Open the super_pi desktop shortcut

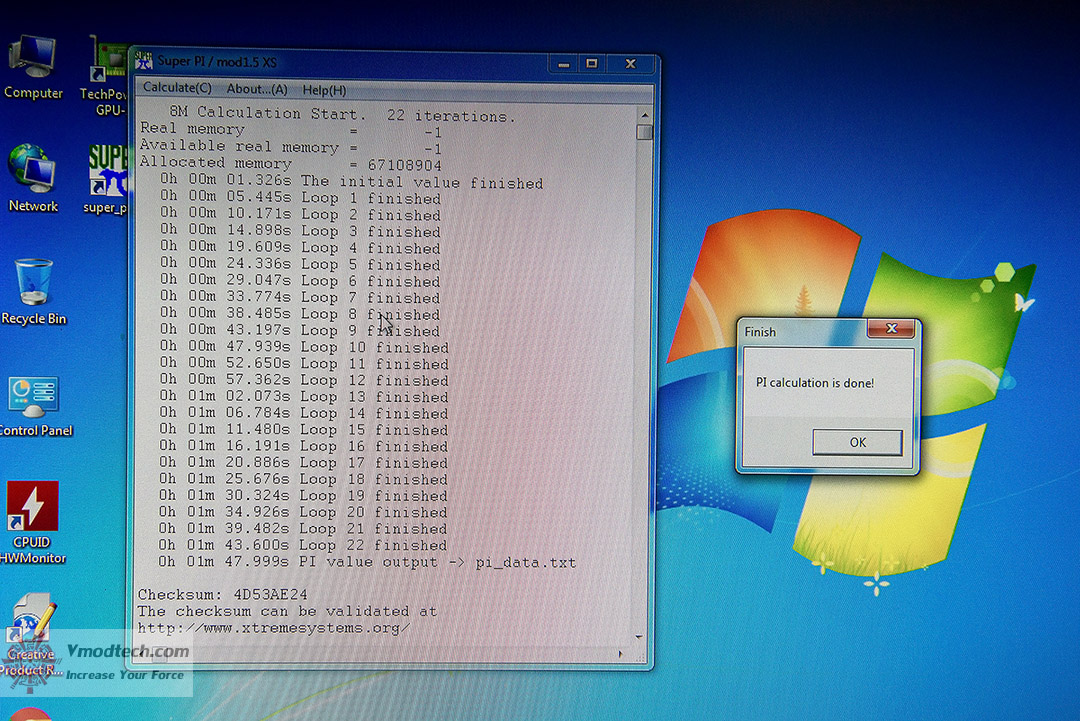click(x=107, y=179)
